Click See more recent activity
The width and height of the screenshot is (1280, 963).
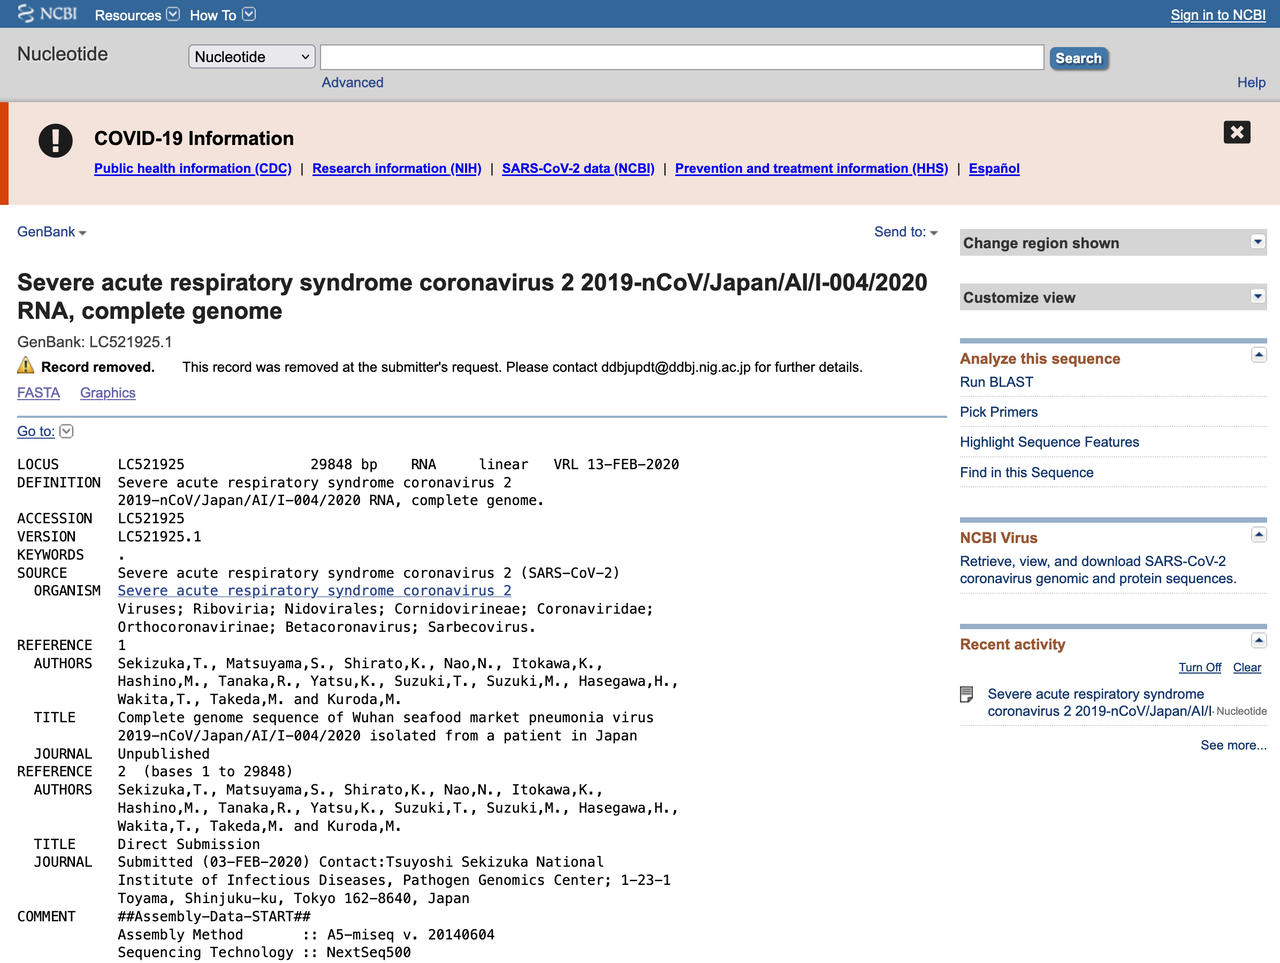1233,745
